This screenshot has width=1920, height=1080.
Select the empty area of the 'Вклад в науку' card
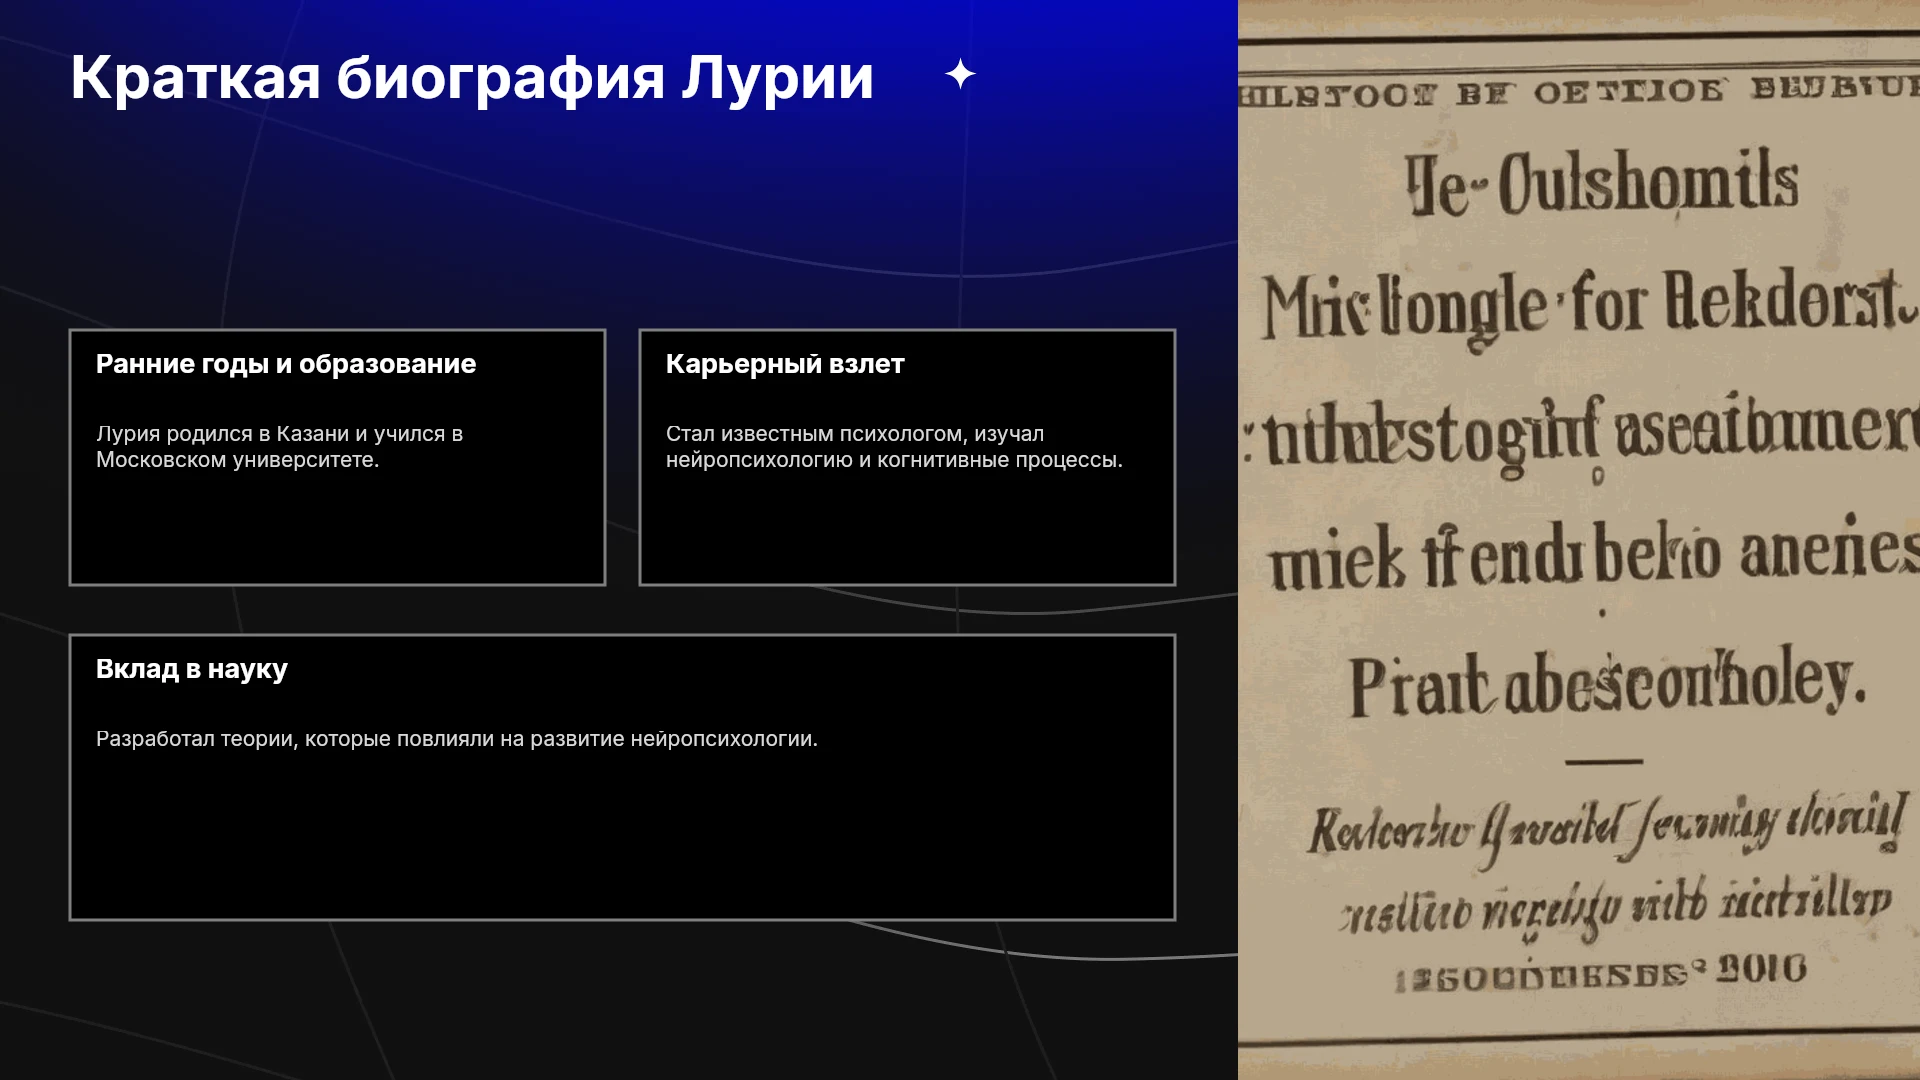pyautogui.click(x=622, y=840)
